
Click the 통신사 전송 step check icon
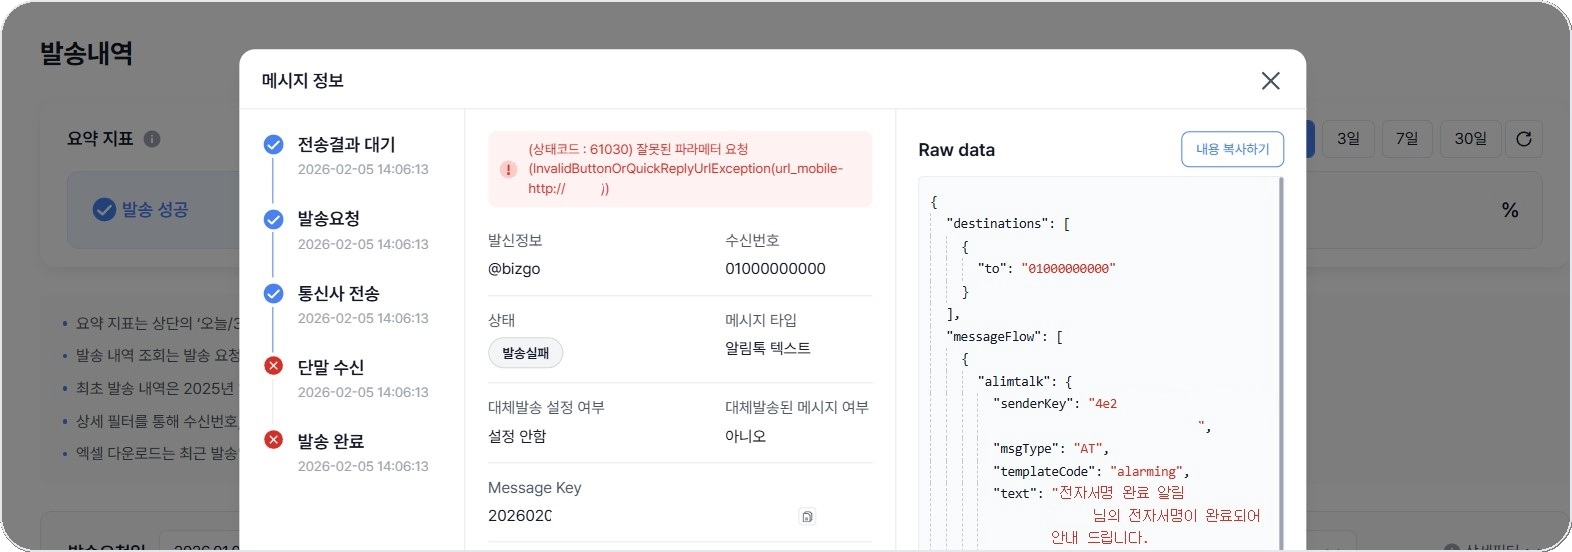pyautogui.click(x=273, y=293)
